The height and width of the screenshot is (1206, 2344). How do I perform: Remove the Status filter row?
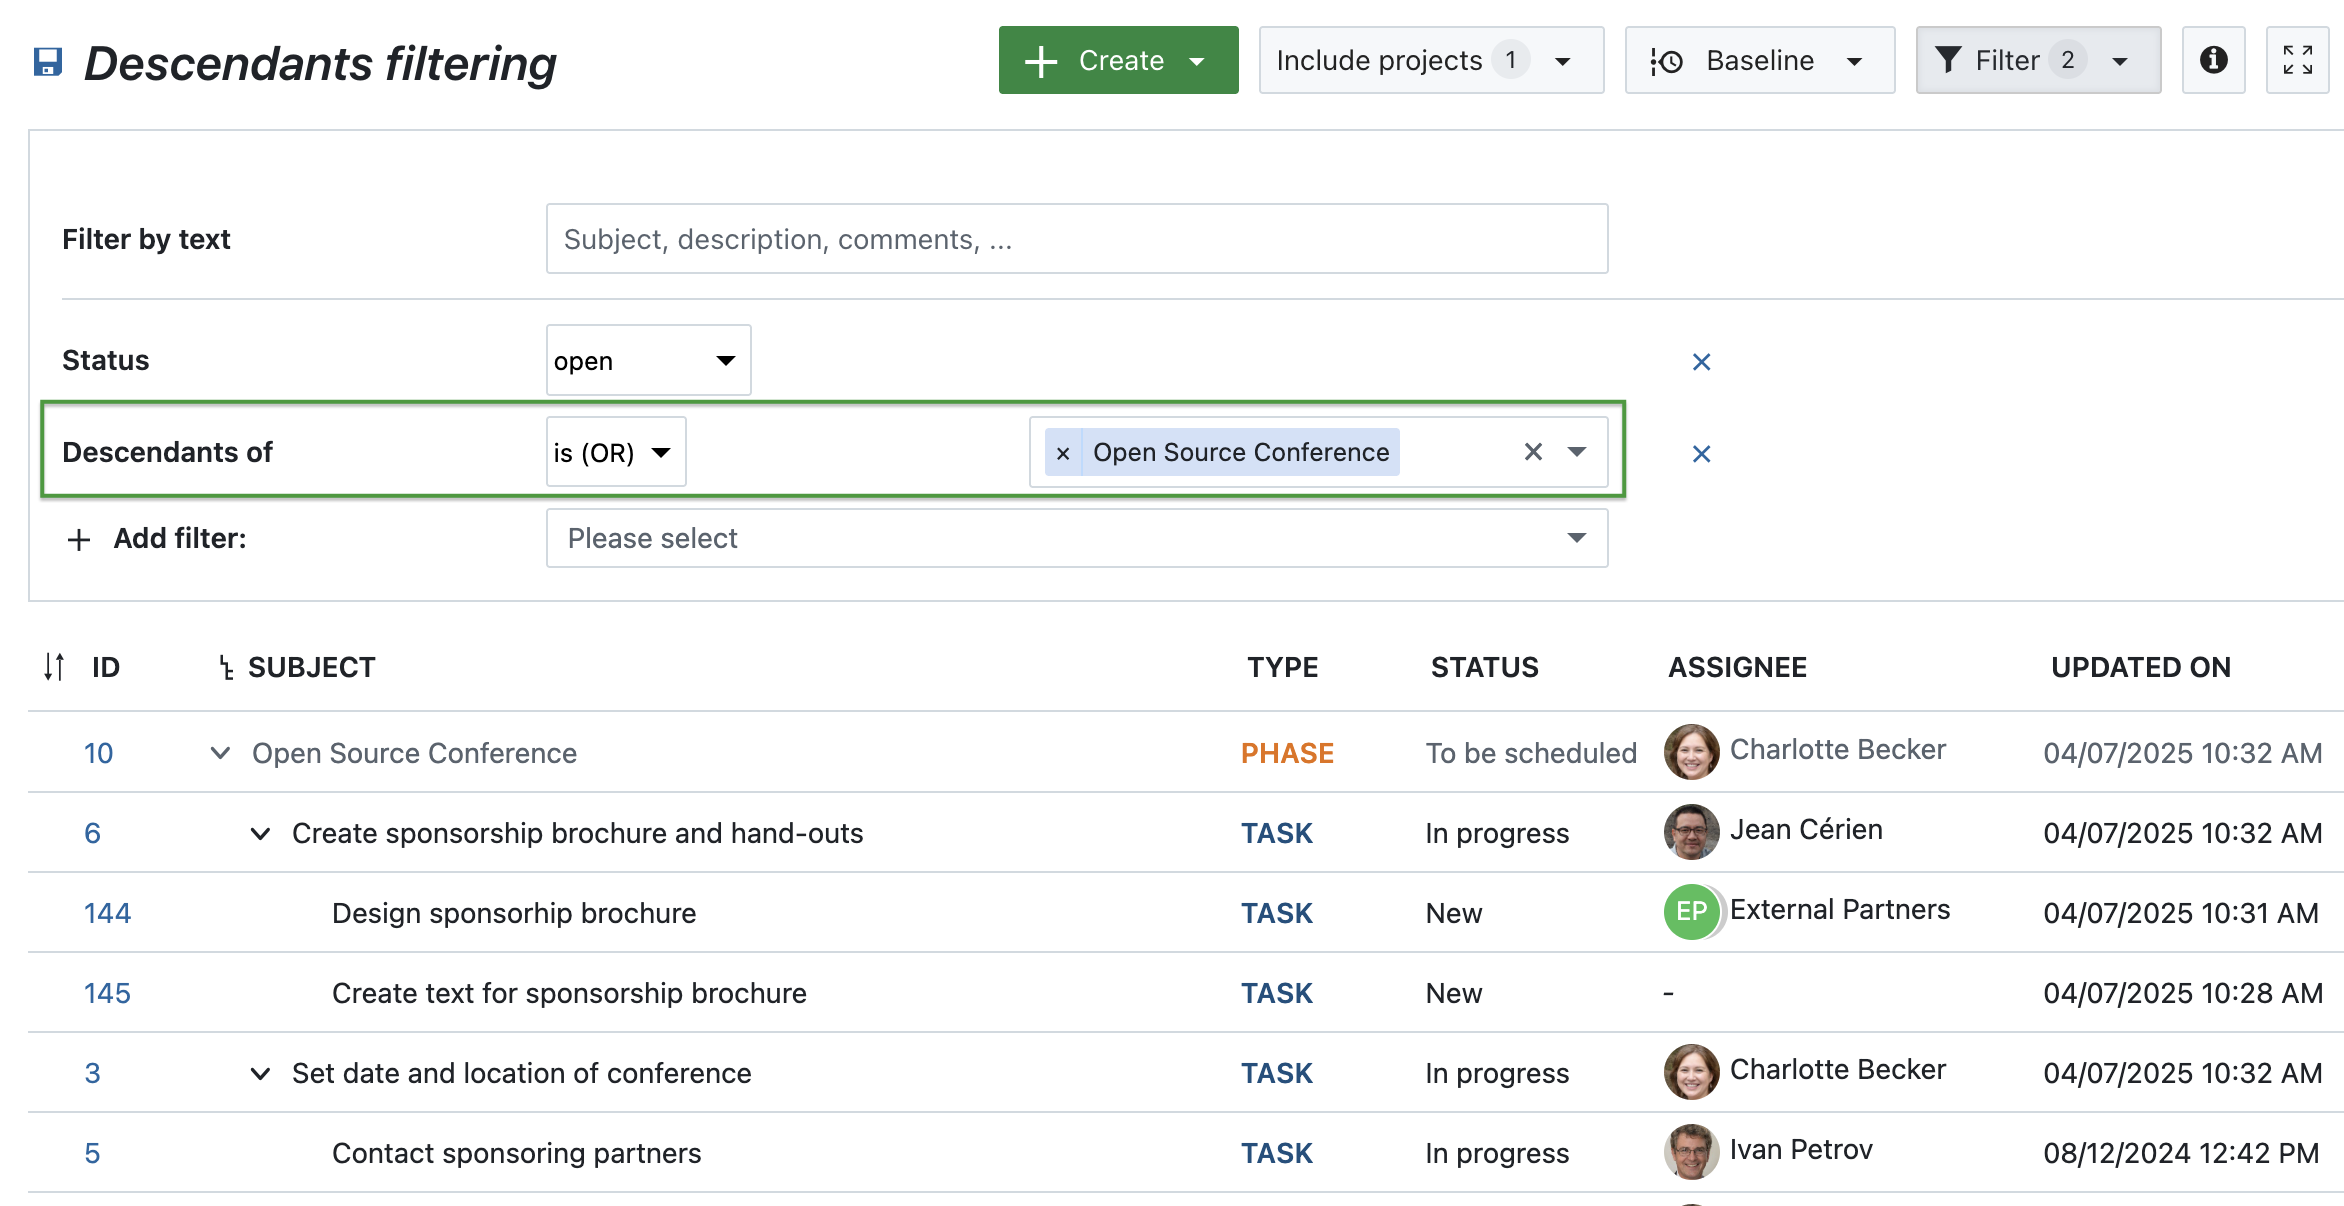click(1701, 362)
